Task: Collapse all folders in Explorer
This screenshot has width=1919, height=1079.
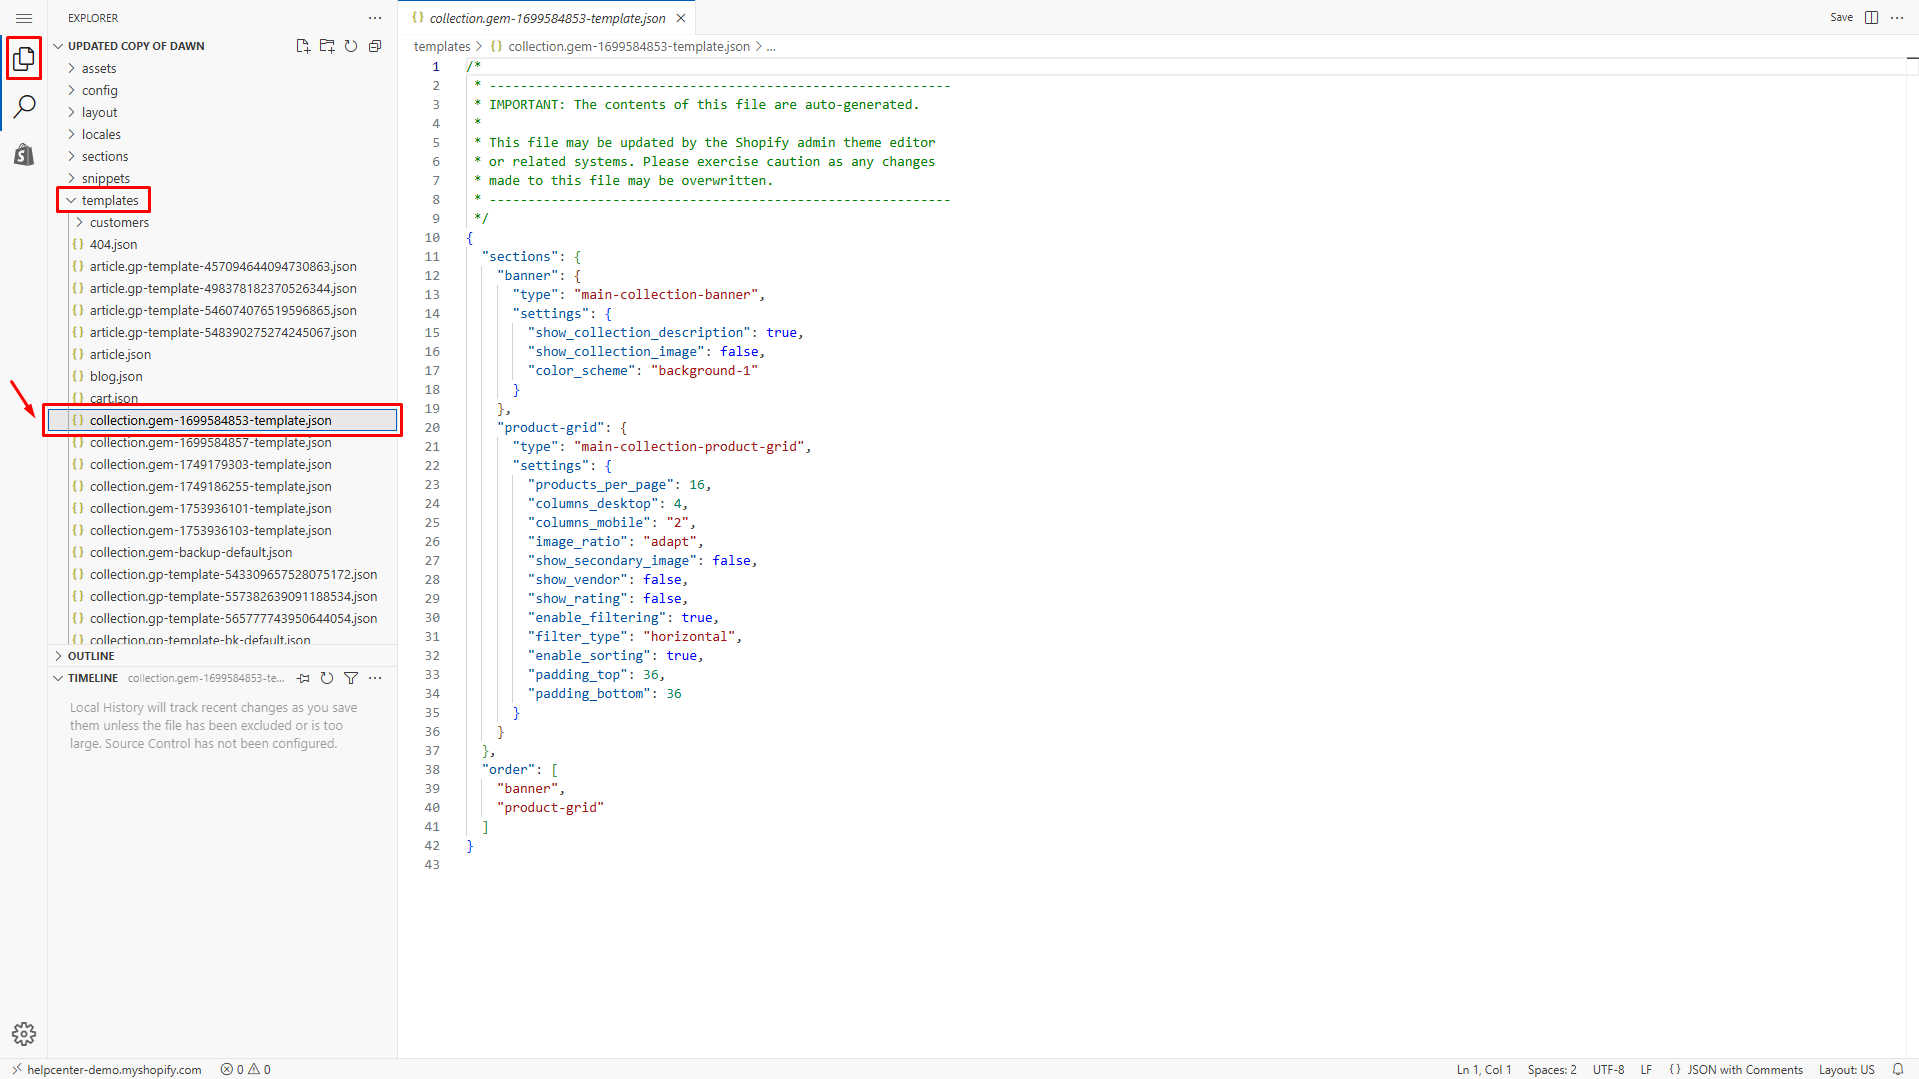Action: (375, 46)
